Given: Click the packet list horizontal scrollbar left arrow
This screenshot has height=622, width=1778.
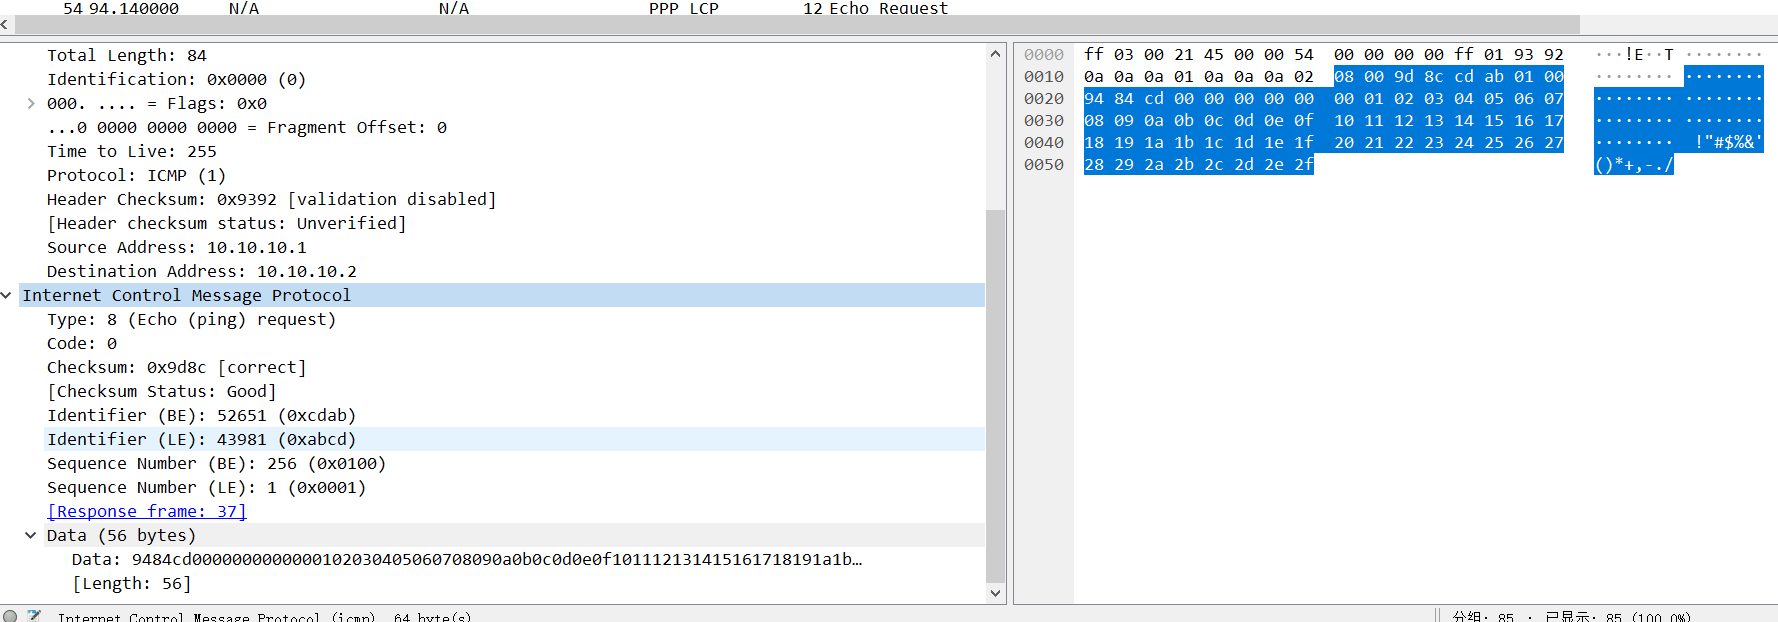Looking at the screenshot, I should point(5,25).
